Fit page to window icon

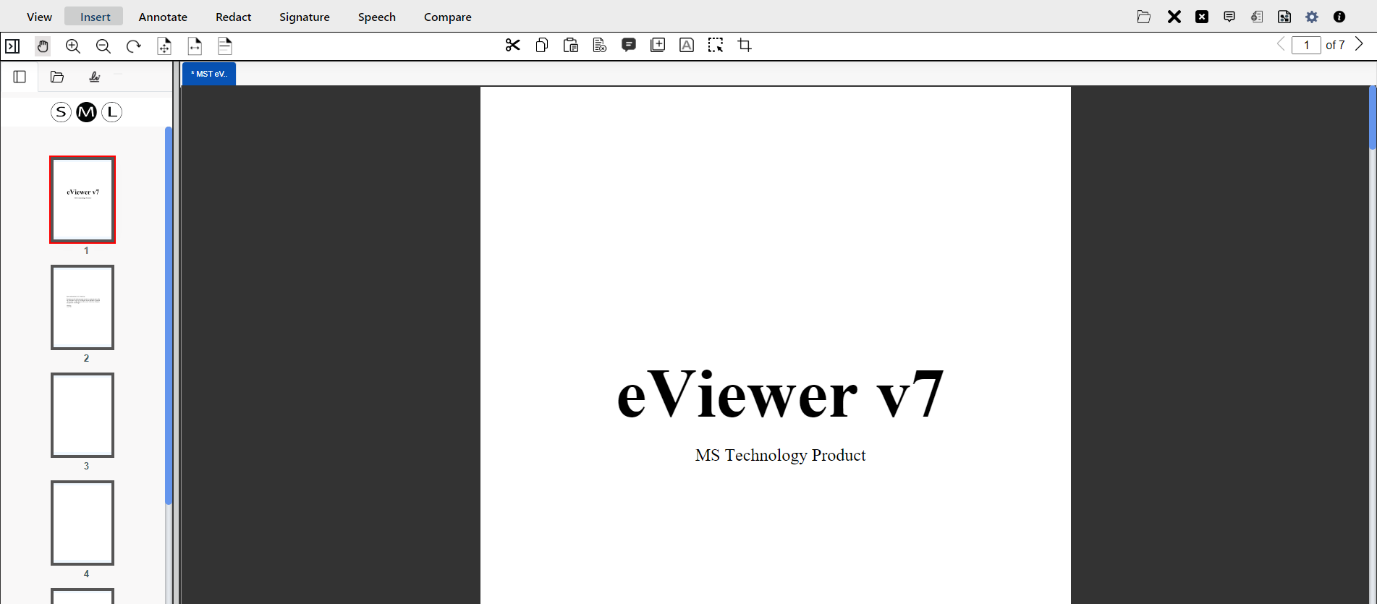(165, 46)
